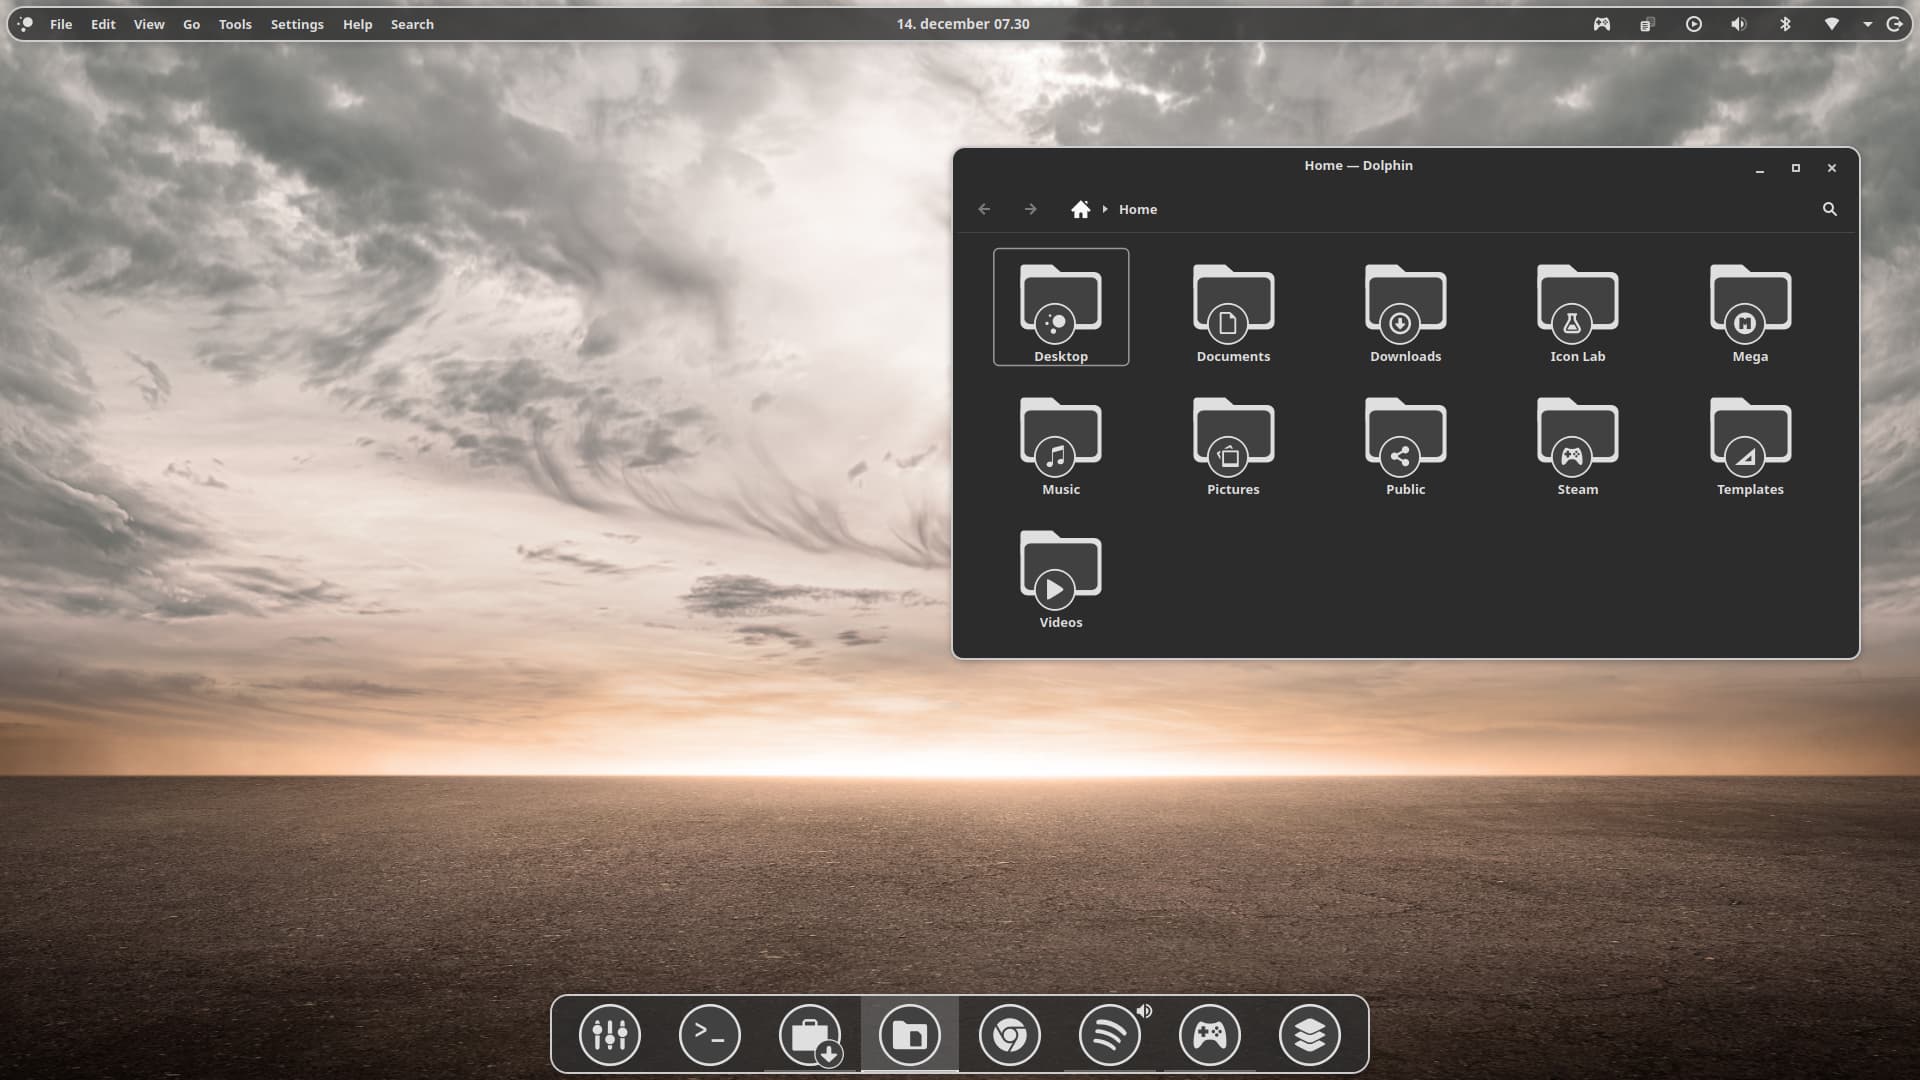Toggle the volume icon in system tray
Viewport: 1920px width, 1080px height.
click(1739, 24)
